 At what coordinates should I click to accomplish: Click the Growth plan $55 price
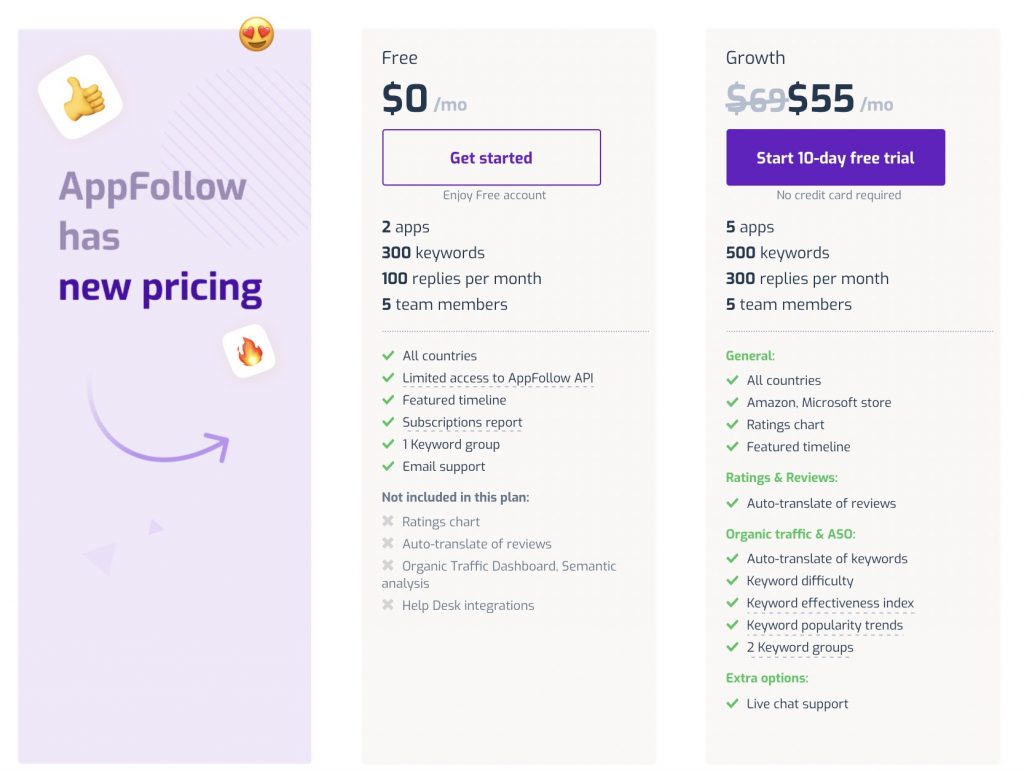(x=821, y=99)
